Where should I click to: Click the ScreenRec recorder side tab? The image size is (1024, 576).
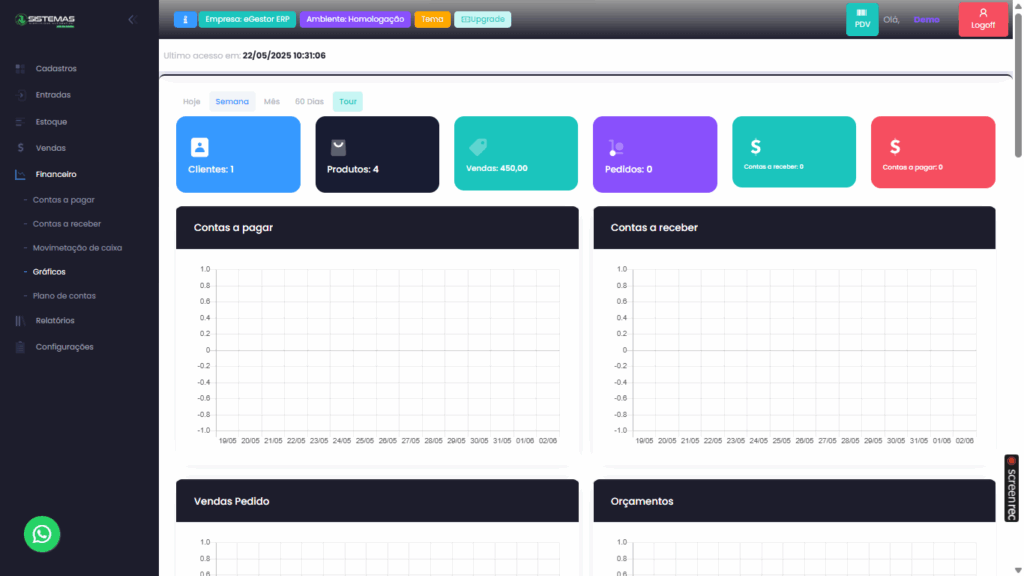tap(1012, 488)
